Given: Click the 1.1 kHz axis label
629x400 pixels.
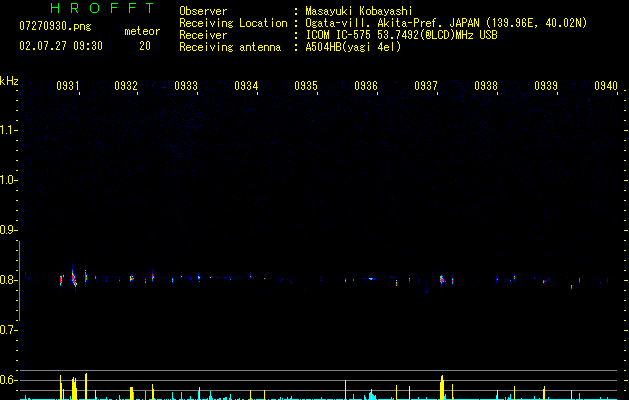Looking at the screenshot, I should click(x=9, y=130).
